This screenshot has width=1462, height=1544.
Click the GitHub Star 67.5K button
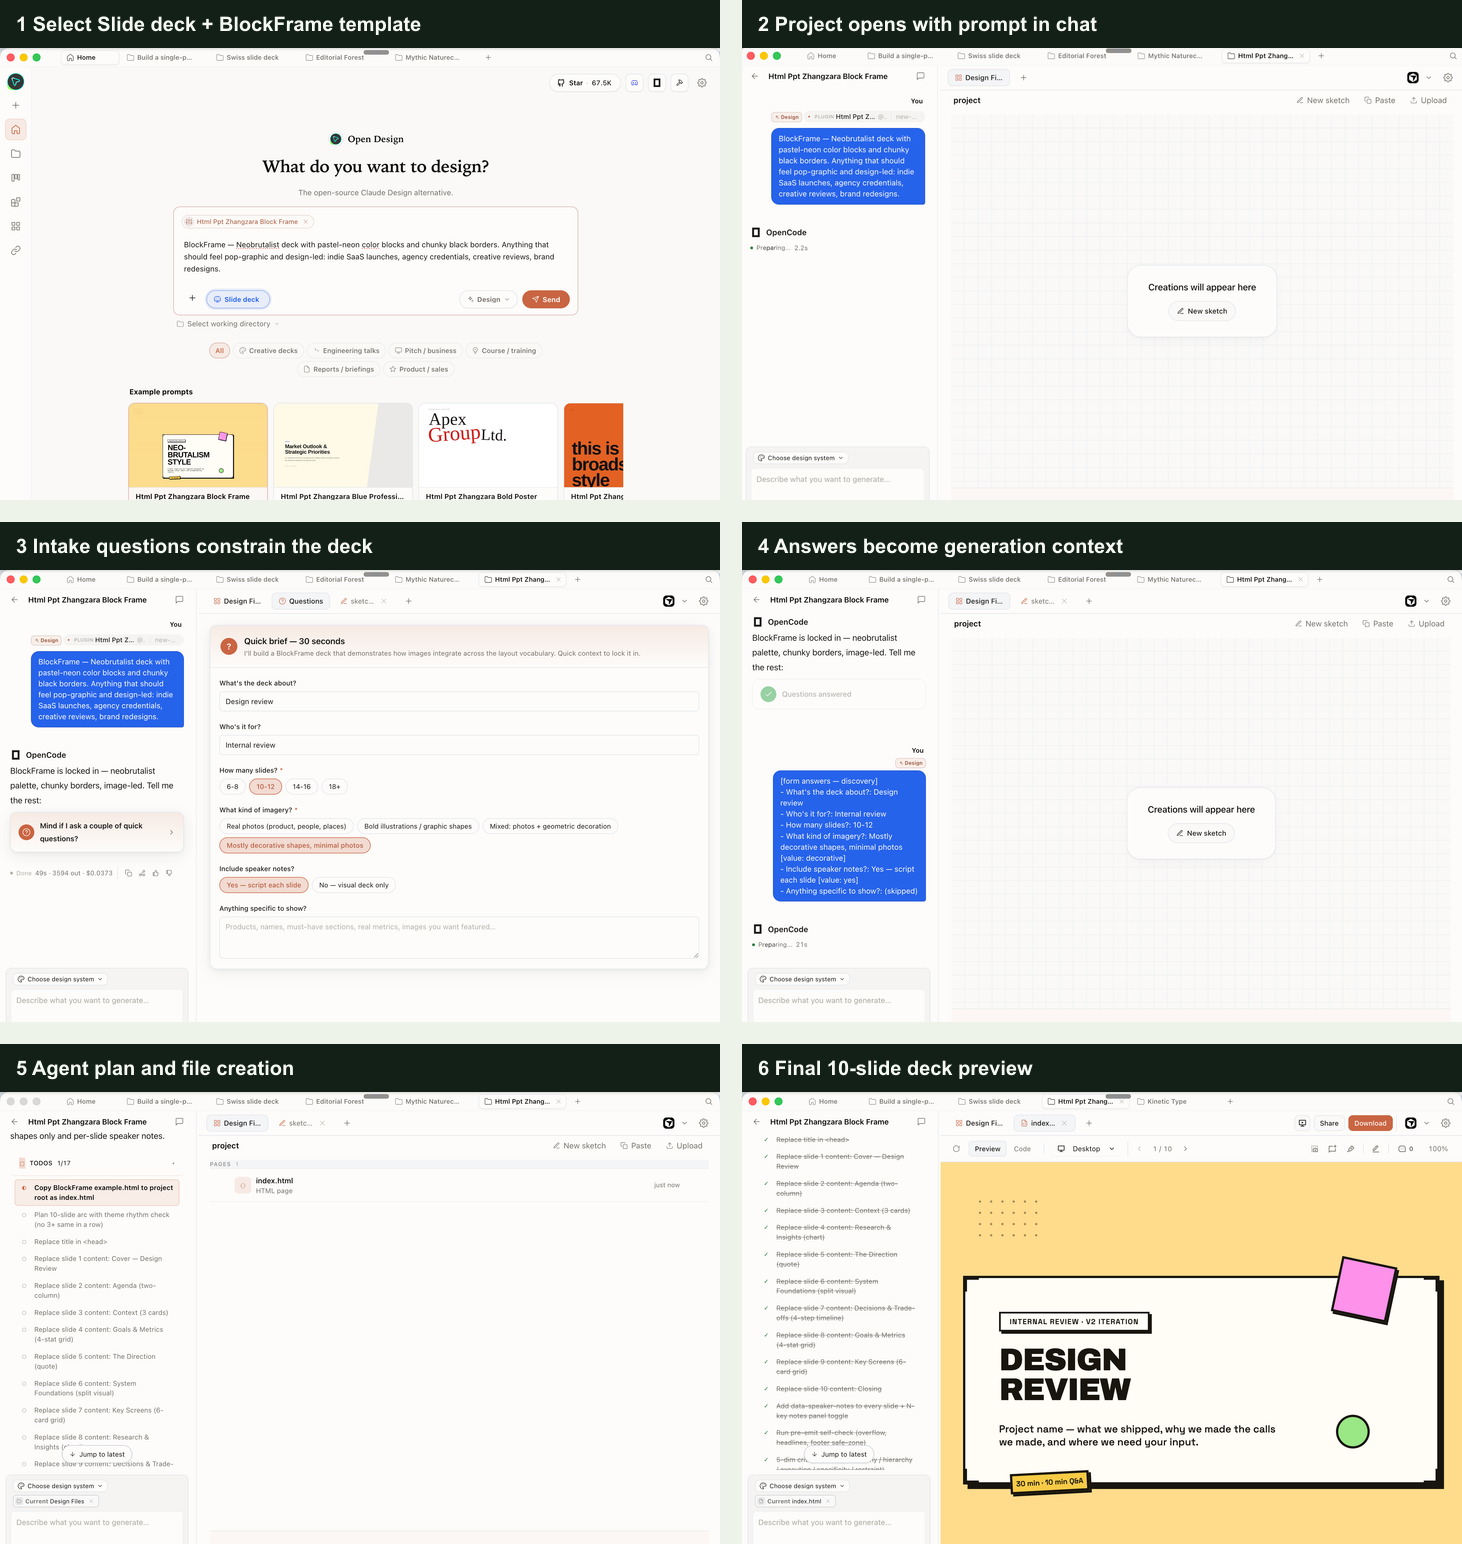click(x=584, y=83)
